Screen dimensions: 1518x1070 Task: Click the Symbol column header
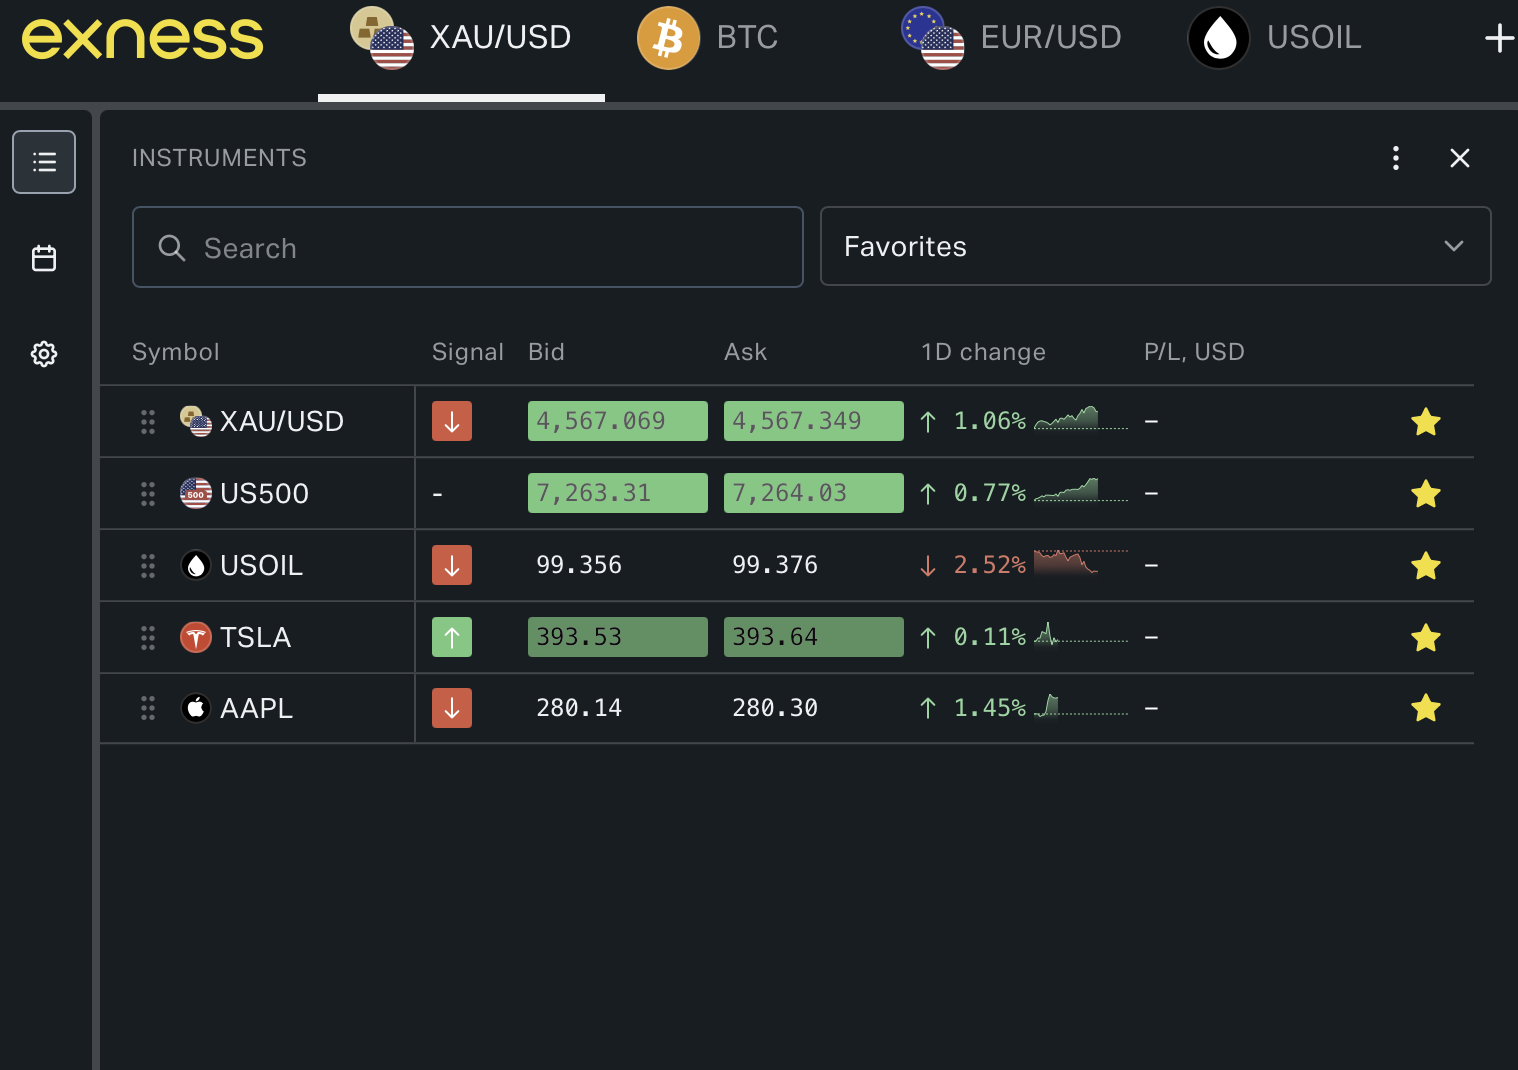(x=176, y=352)
